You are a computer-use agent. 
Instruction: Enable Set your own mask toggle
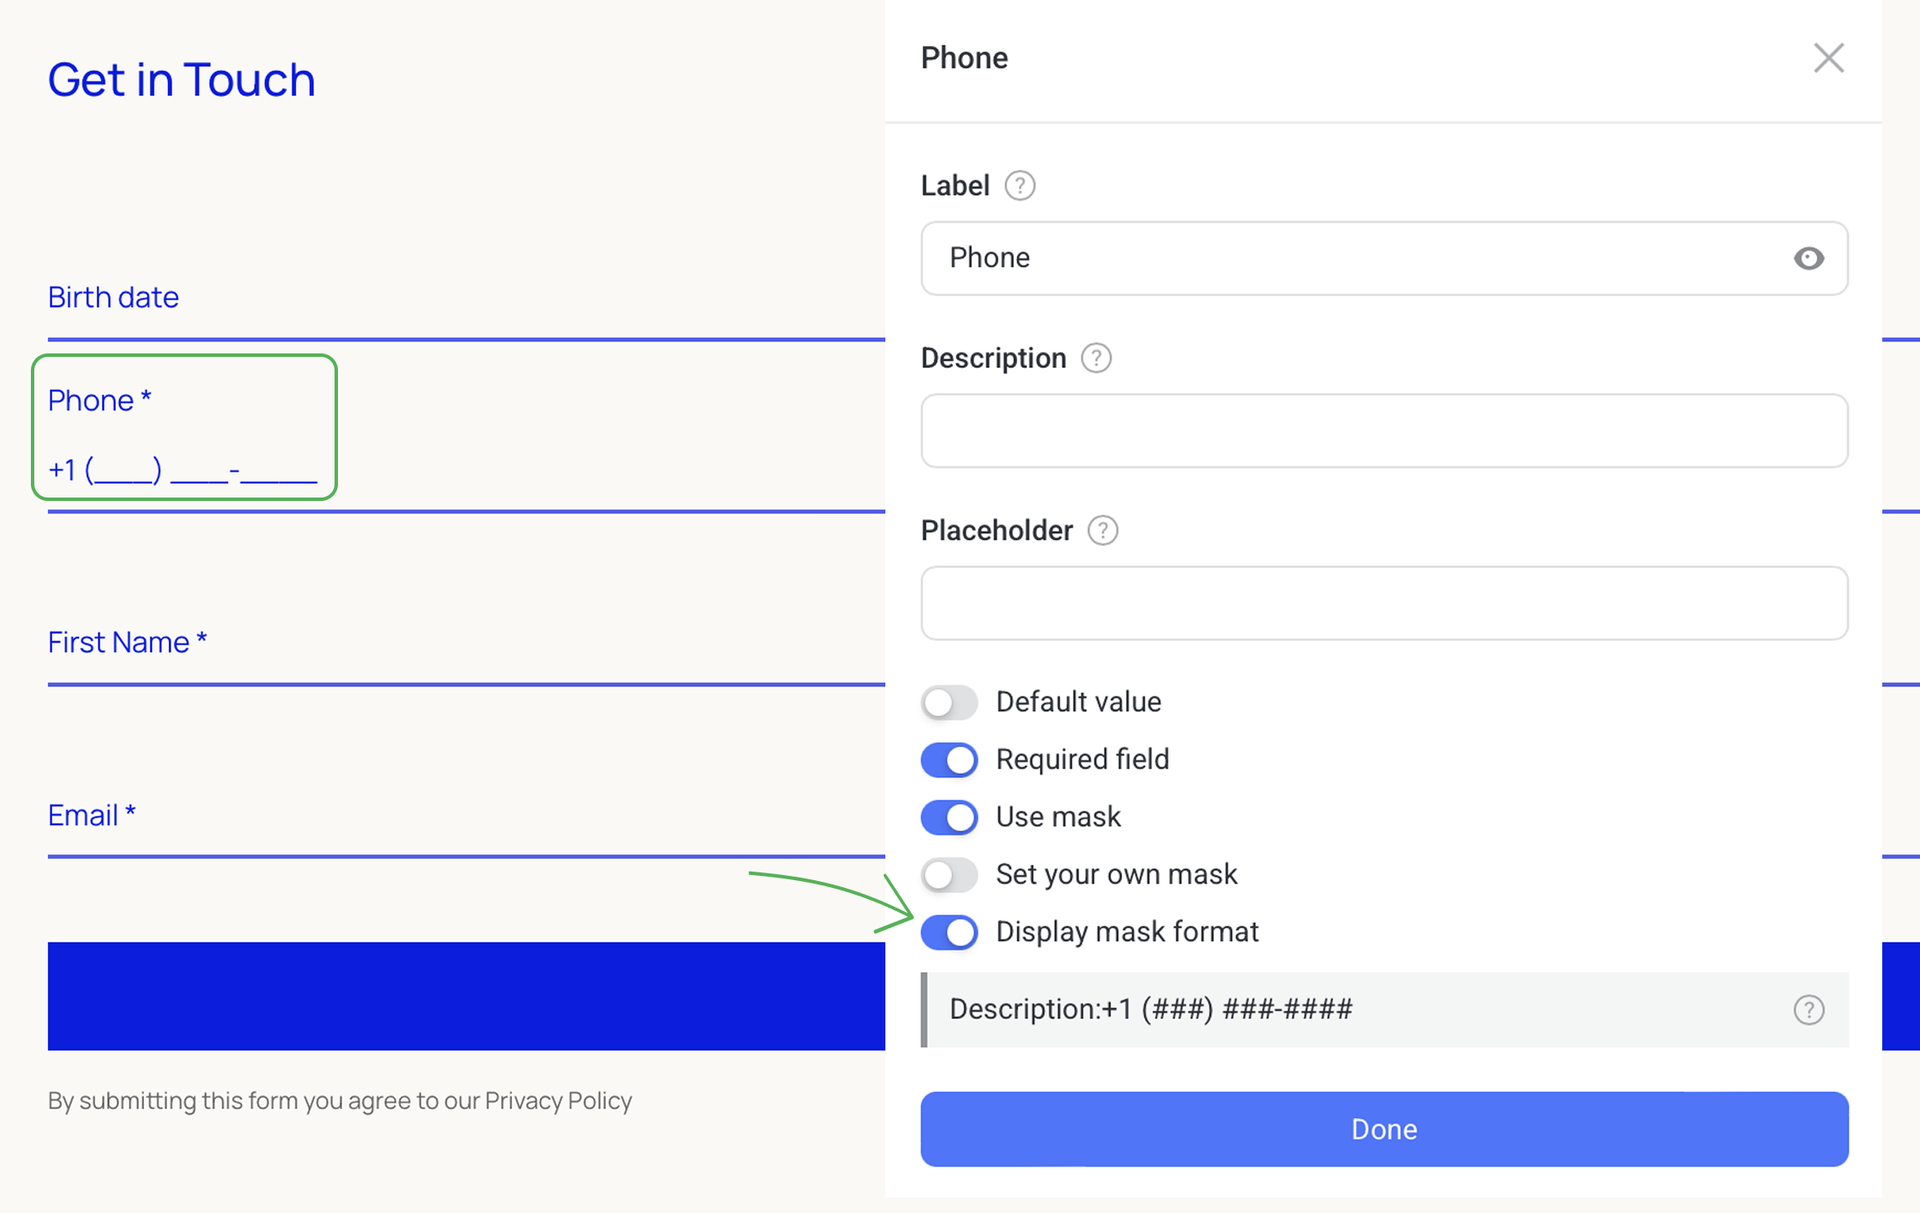point(949,875)
